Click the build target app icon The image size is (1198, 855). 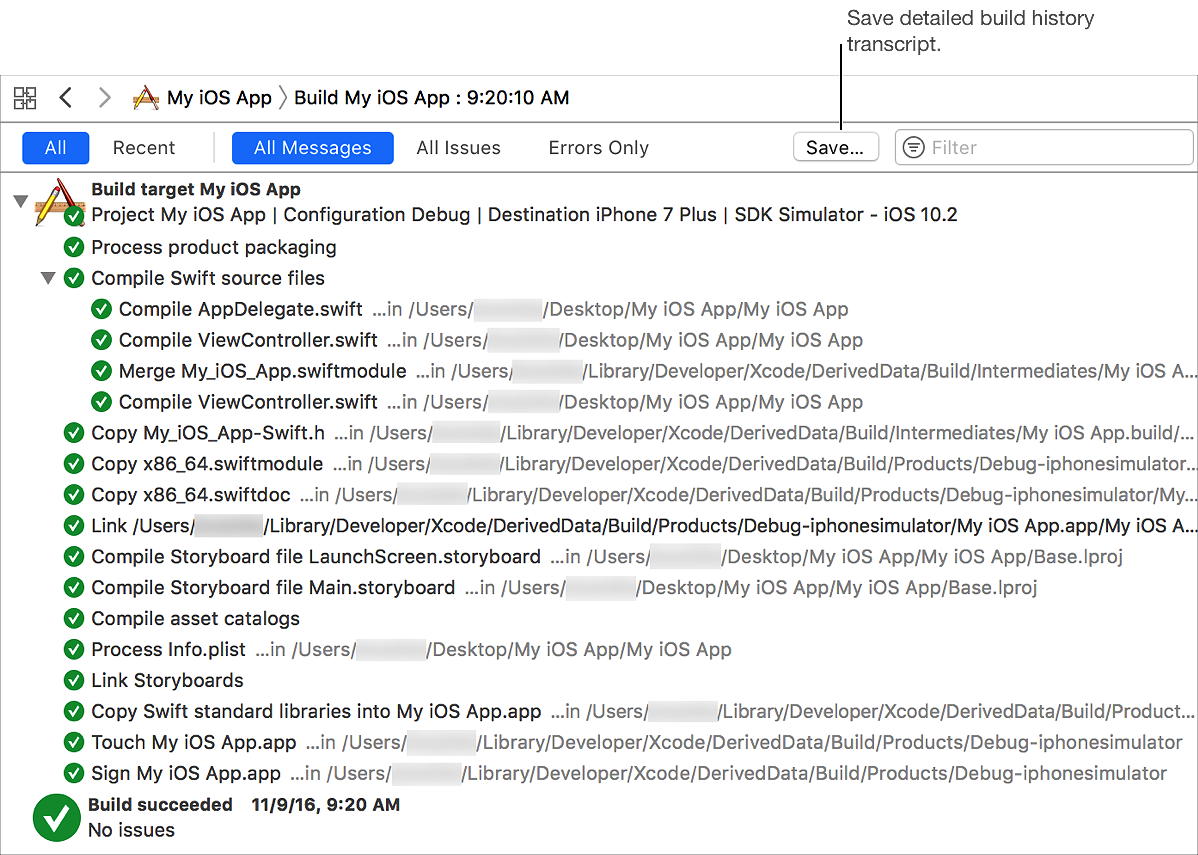[59, 202]
